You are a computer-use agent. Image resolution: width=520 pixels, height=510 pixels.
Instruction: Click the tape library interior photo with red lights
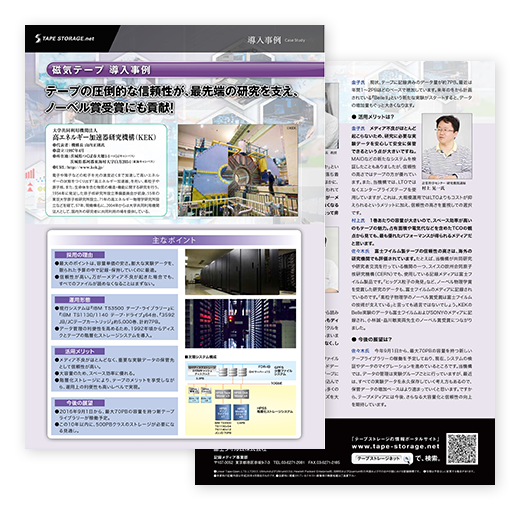pos(240,323)
